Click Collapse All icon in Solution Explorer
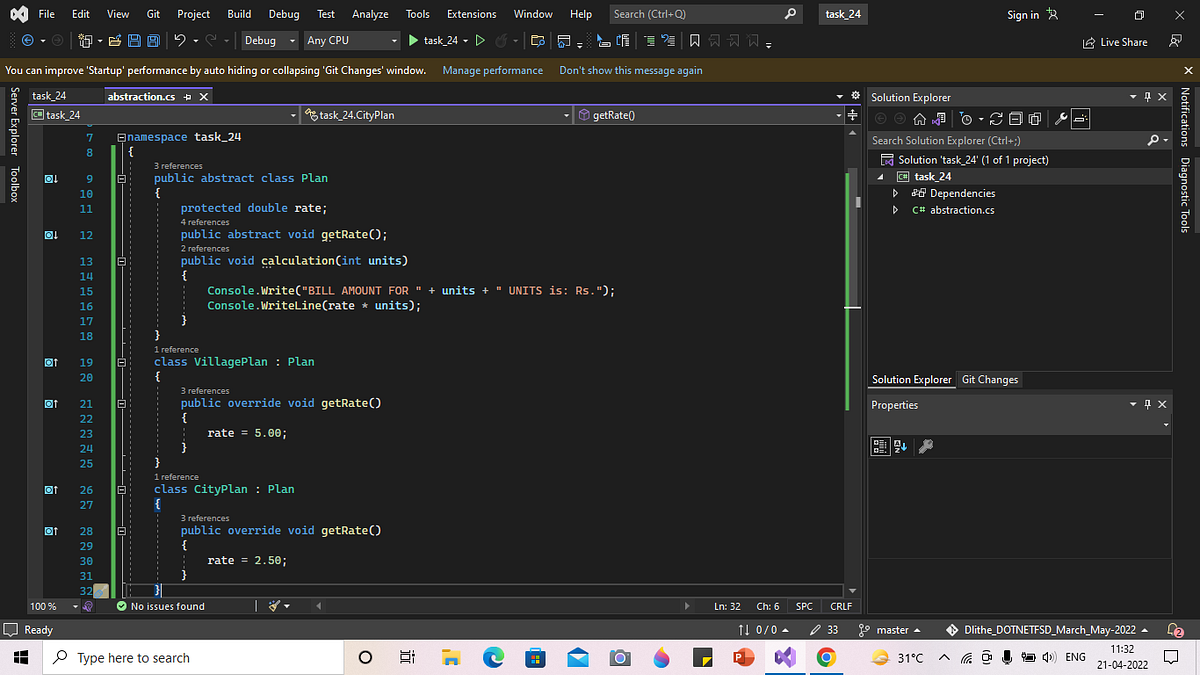Image resolution: width=1200 pixels, height=675 pixels. pyautogui.click(x=1016, y=118)
